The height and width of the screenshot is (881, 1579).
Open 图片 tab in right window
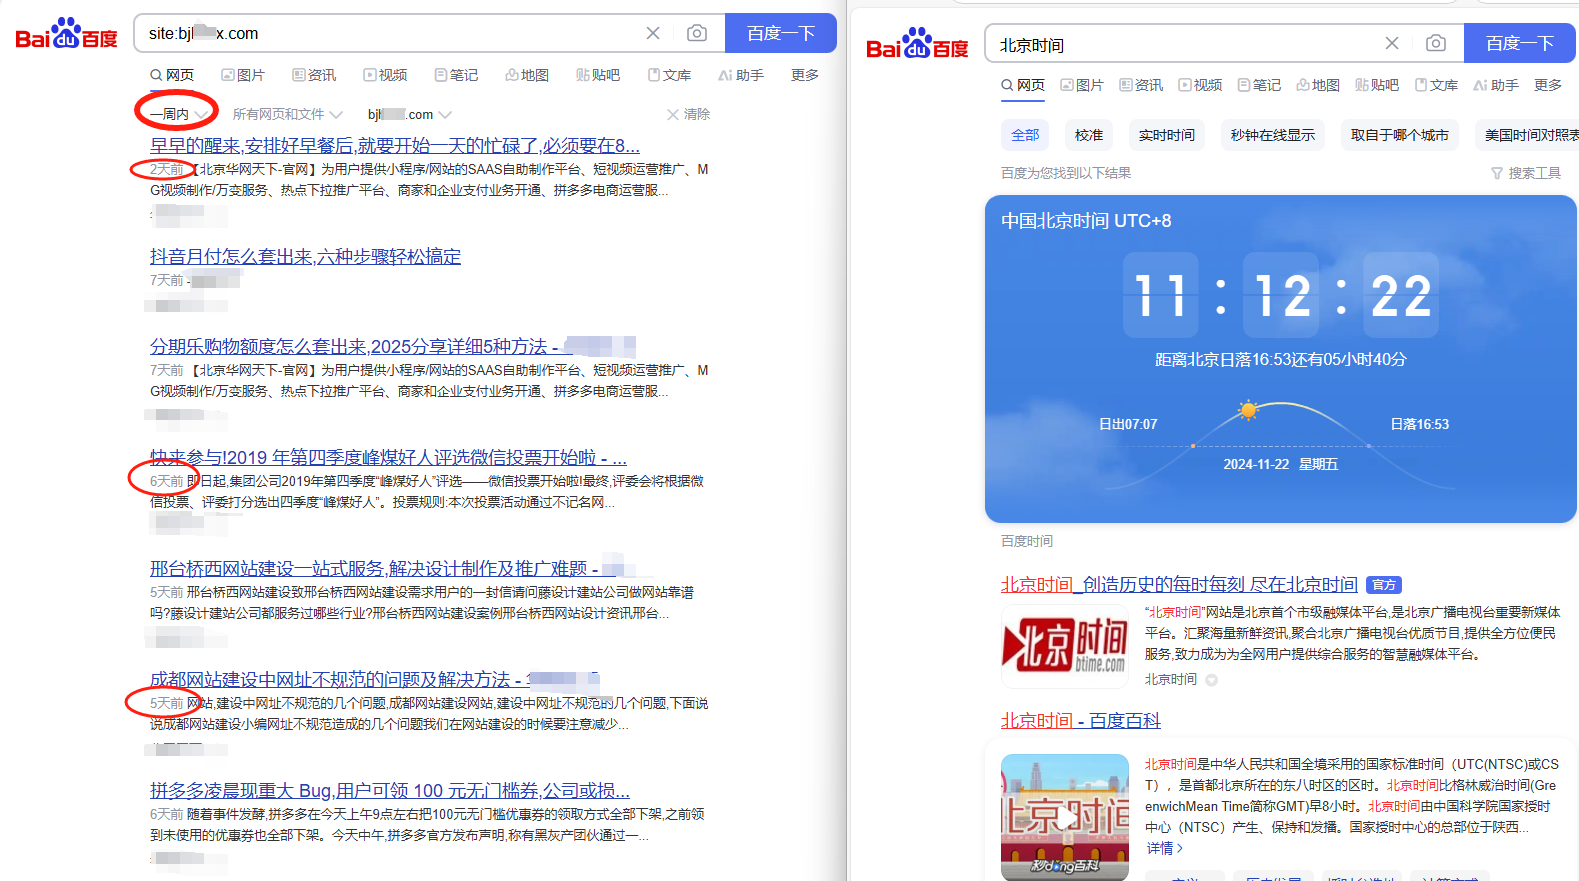[x=1082, y=85]
